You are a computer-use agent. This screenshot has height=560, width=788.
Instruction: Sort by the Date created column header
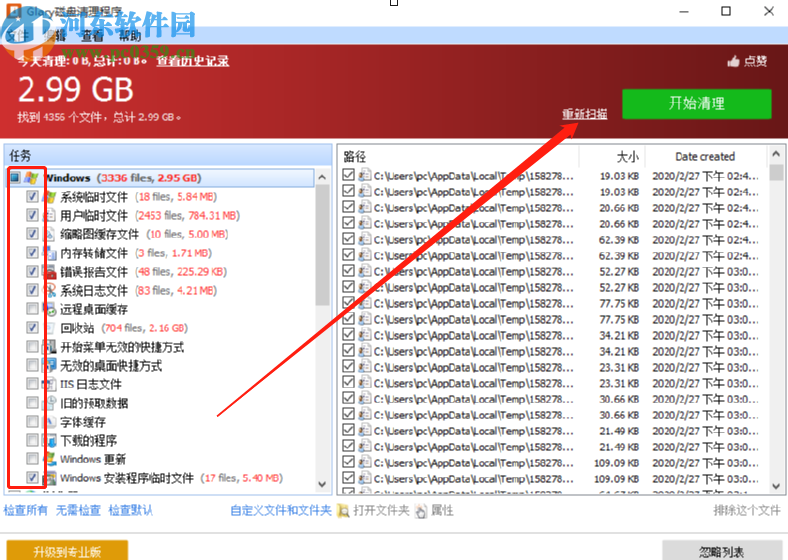(x=706, y=157)
